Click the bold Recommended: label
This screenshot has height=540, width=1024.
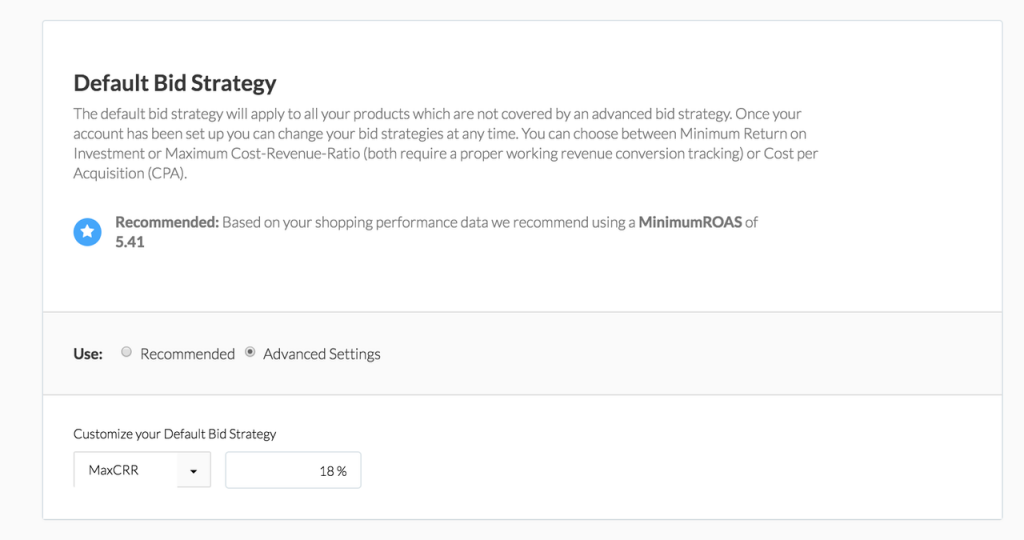click(x=167, y=222)
